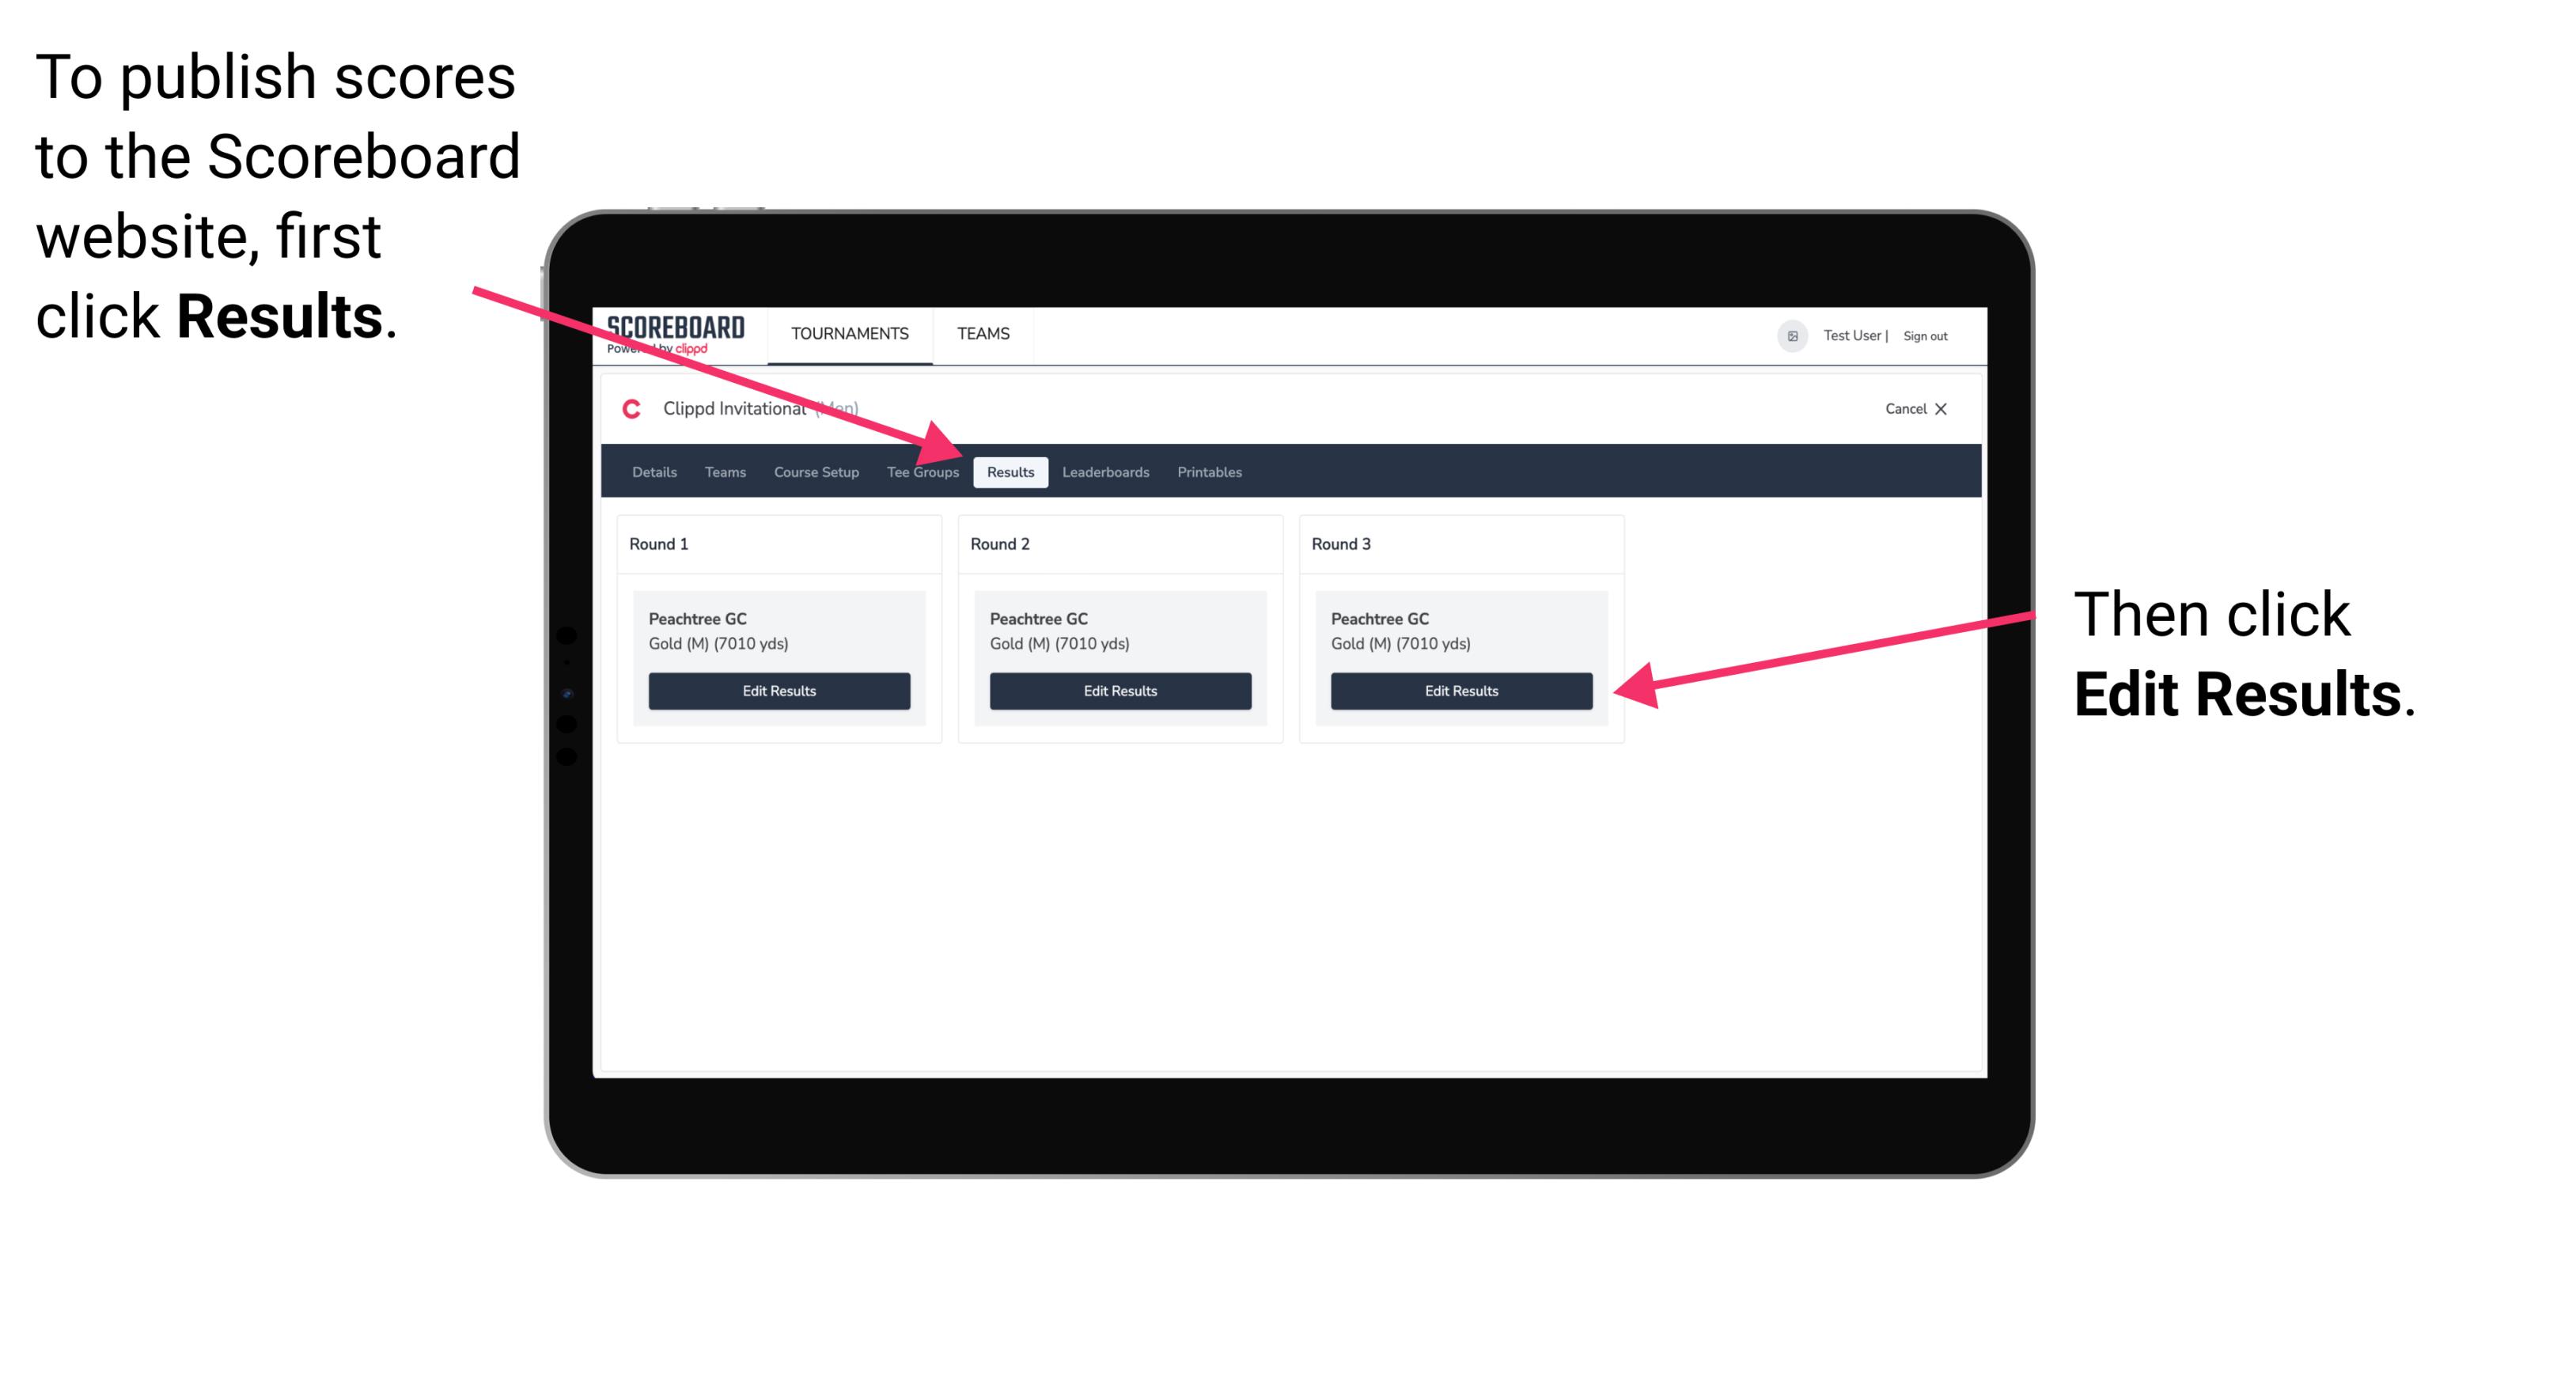Select the Leaderboards tab
2576x1386 pixels.
coord(1108,473)
